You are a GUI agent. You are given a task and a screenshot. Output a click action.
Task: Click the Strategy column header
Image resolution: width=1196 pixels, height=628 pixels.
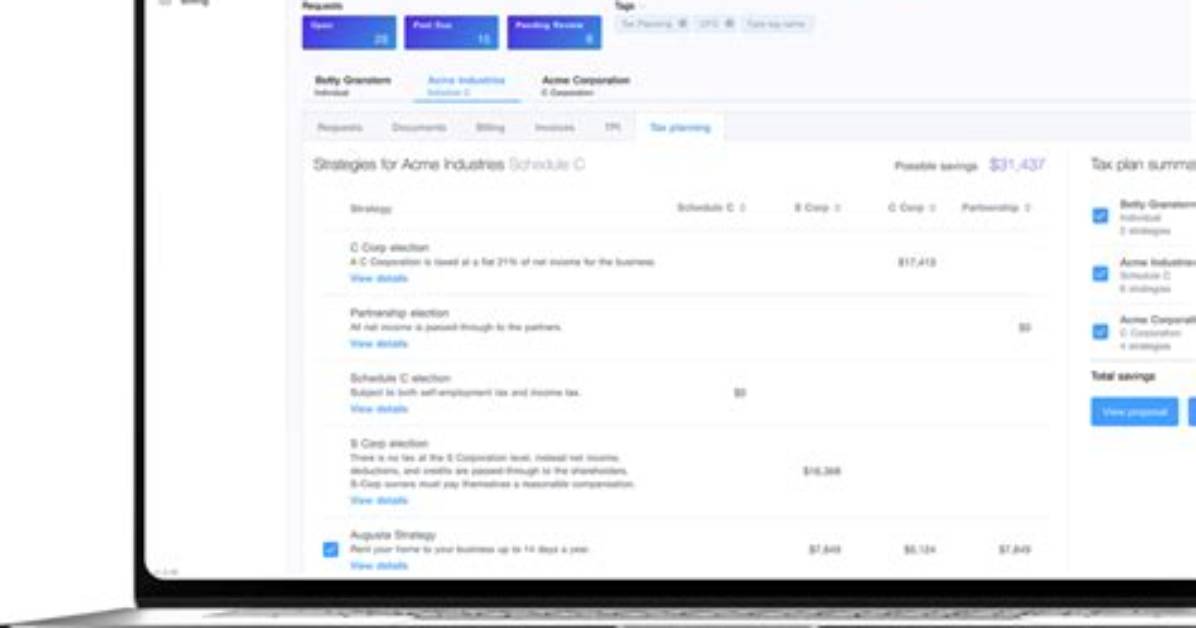pos(371,208)
